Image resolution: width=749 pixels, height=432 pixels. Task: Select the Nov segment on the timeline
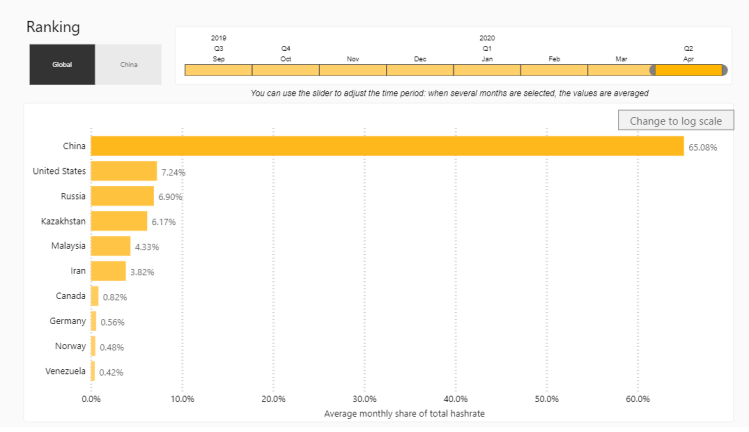352,70
